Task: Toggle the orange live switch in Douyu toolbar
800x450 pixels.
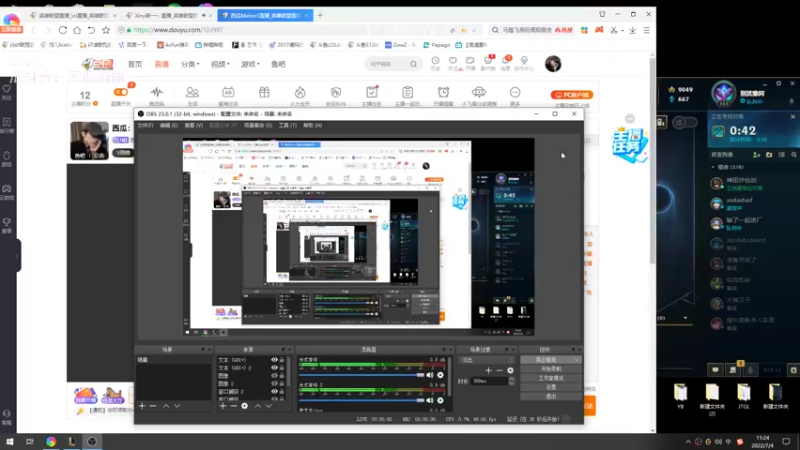Action: point(121,92)
